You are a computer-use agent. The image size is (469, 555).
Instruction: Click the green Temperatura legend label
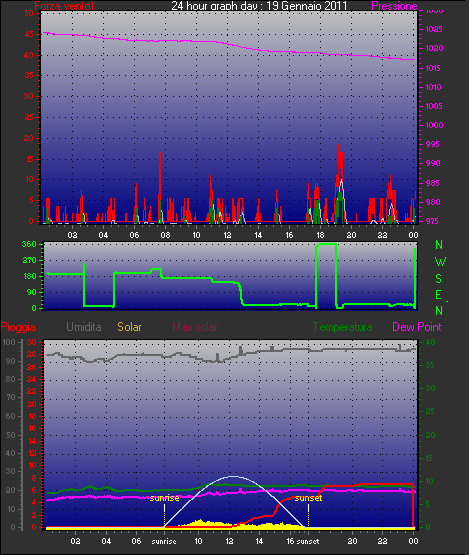[x=342, y=327]
